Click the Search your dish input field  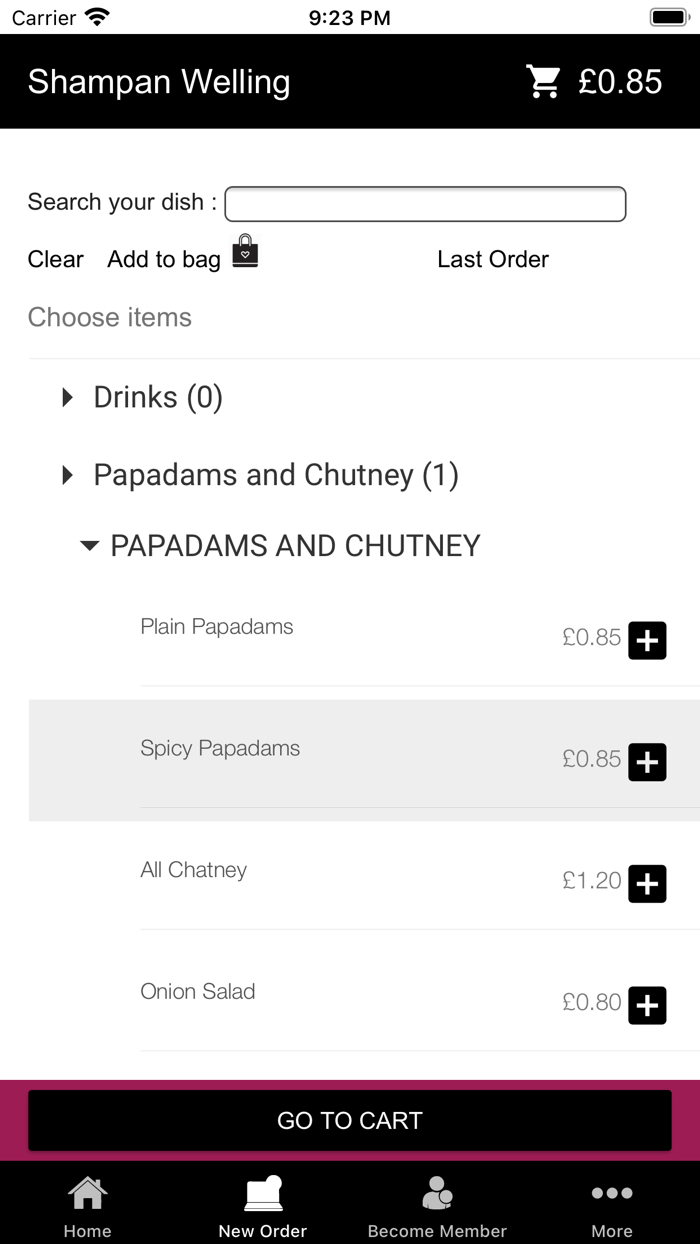(x=425, y=204)
